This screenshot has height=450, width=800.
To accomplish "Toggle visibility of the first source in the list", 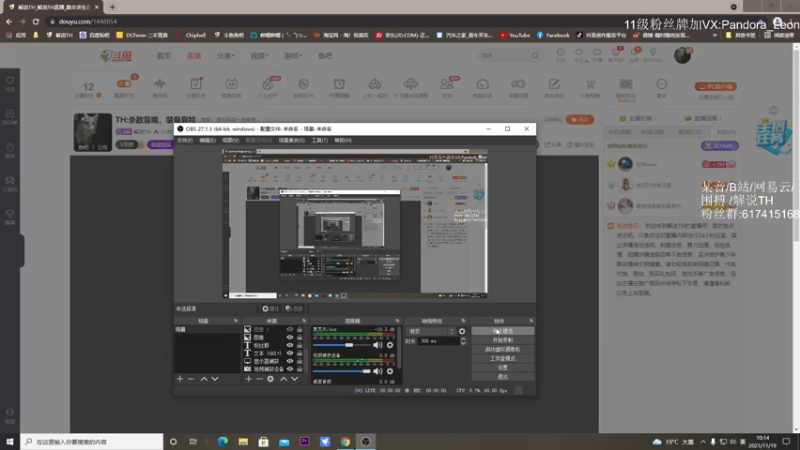I will click(x=290, y=330).
